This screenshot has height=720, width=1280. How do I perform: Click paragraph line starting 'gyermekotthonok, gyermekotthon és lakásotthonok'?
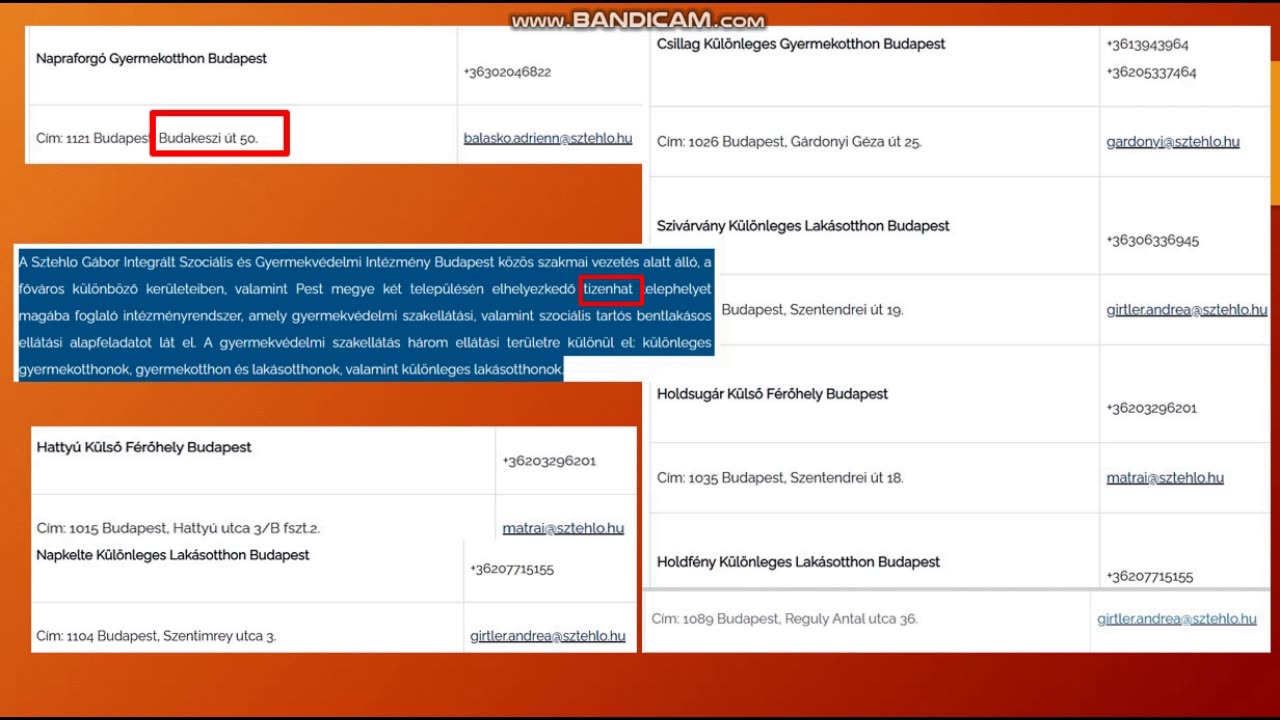[x=291, y=370]
